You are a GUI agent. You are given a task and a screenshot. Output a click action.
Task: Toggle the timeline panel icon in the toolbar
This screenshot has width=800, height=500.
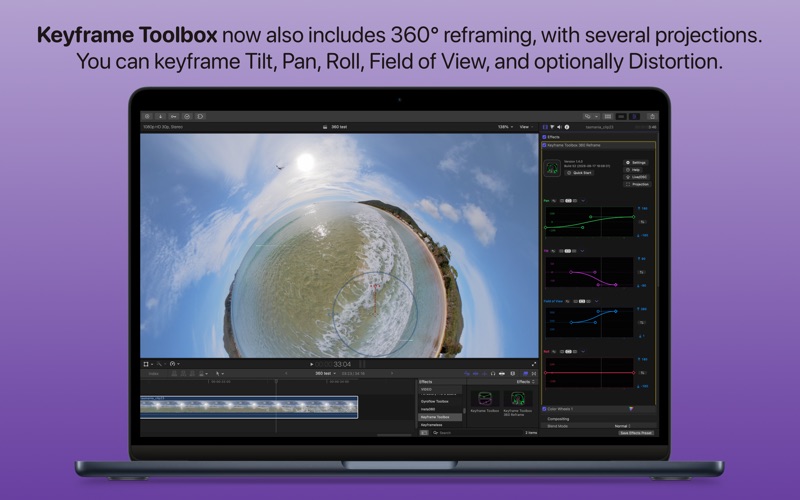click(x=621, y=116)
